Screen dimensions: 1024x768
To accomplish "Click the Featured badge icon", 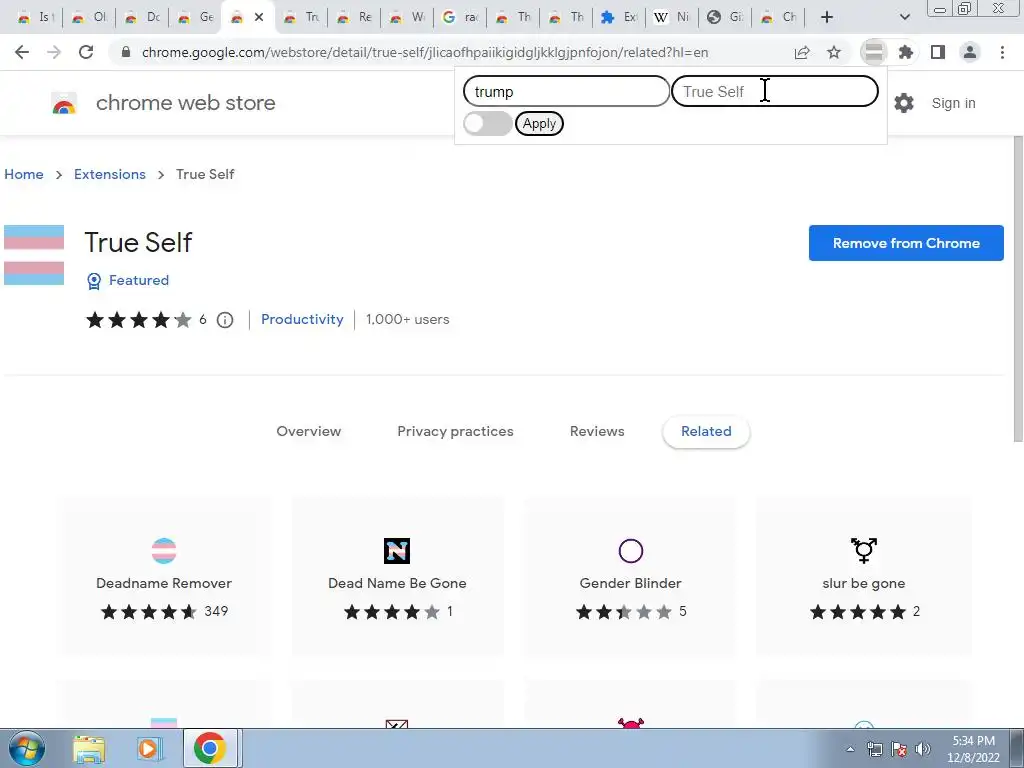I will (94, 281).
